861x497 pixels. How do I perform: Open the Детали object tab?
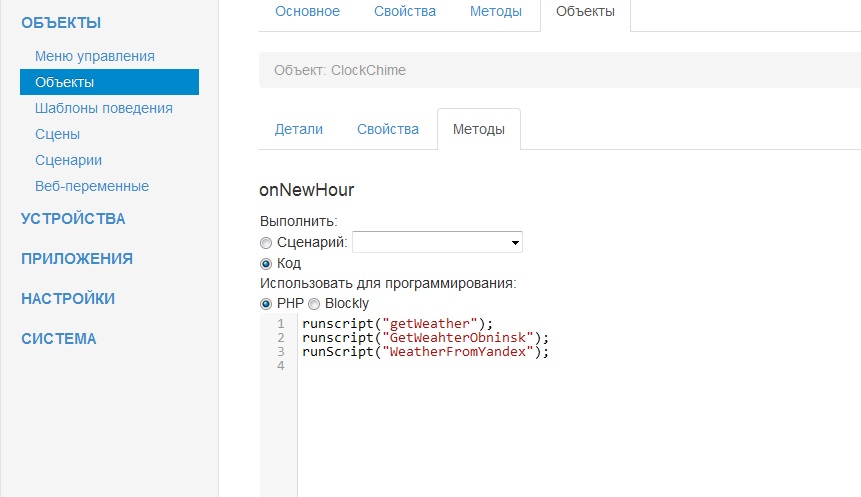(x=299, y=130)
